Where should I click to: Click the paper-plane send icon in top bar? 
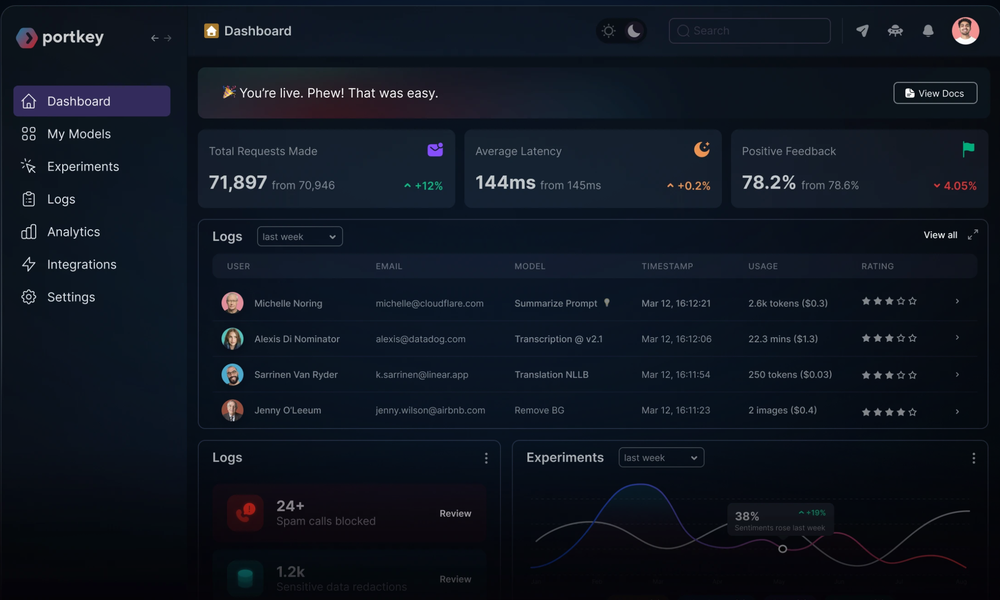point(862,30)
